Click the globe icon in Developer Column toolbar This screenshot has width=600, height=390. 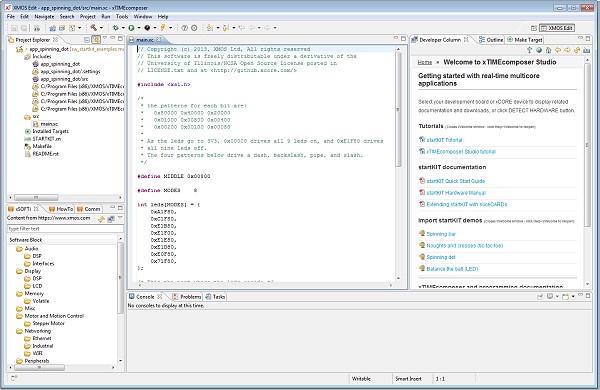pos(539,50)
